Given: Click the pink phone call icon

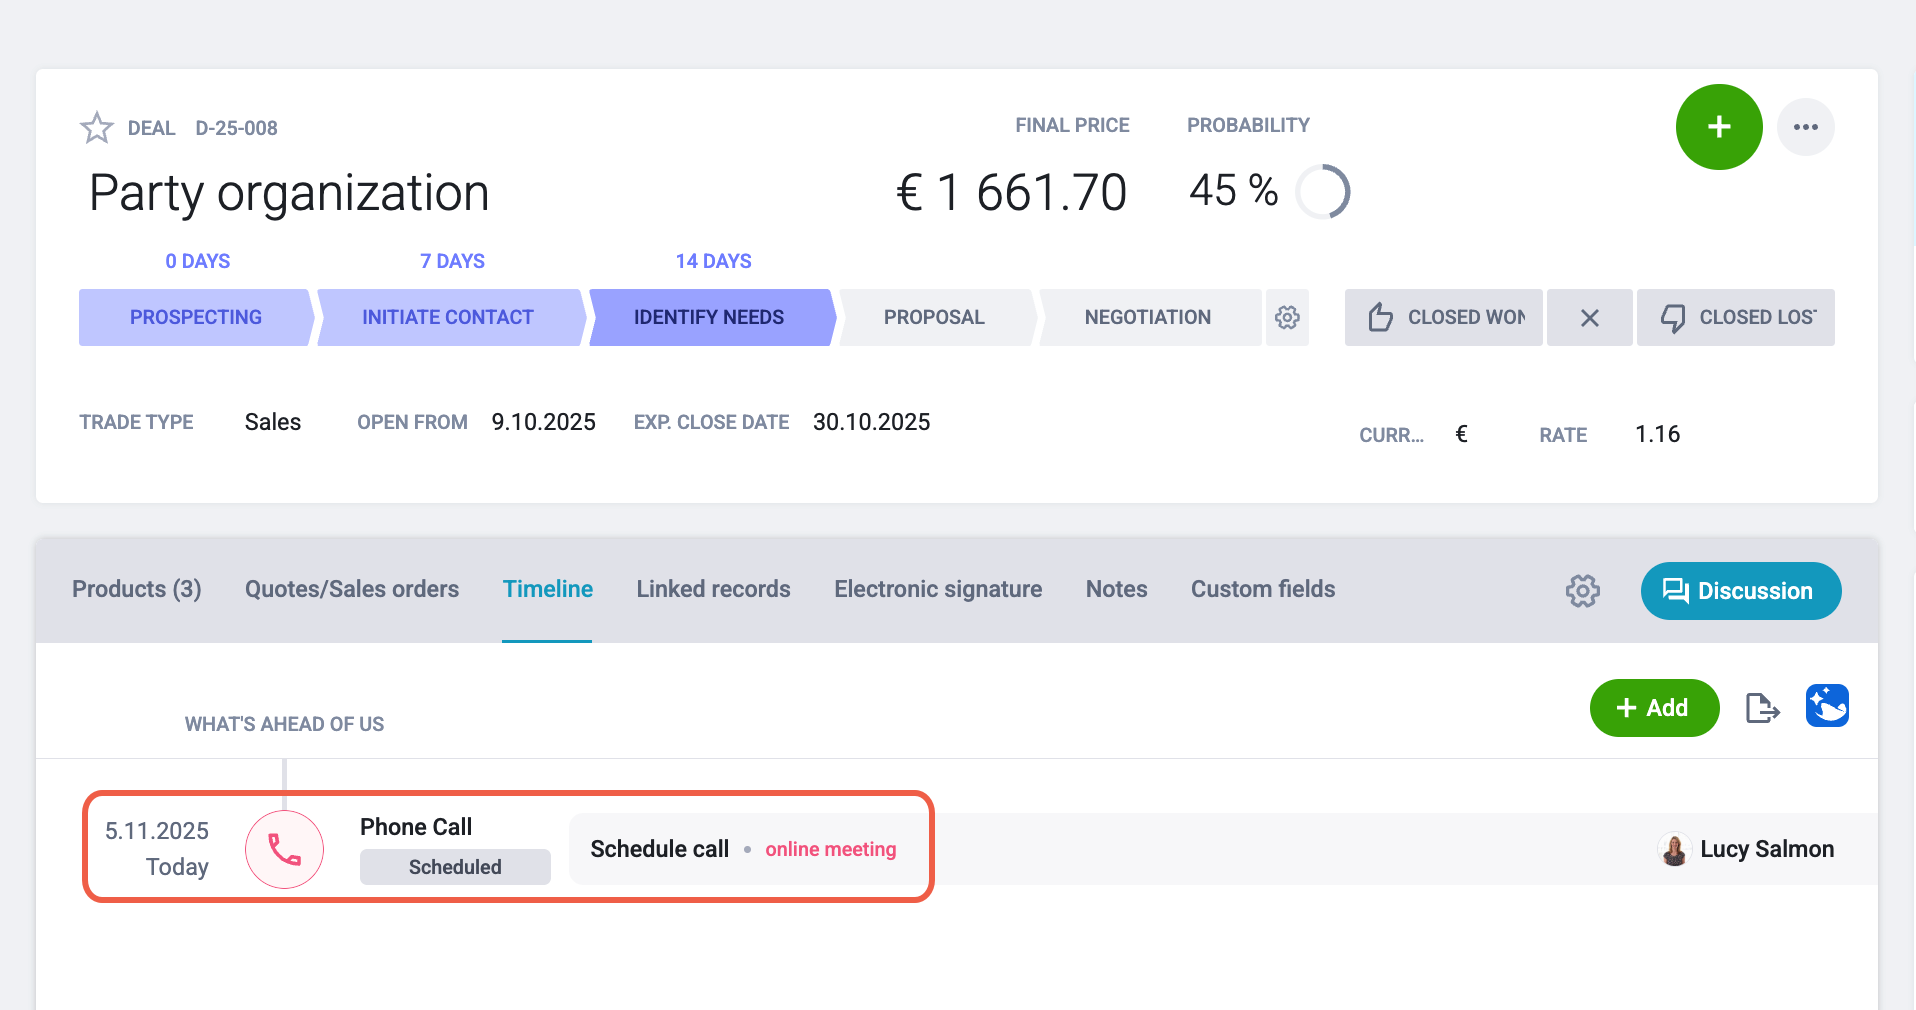Looking at the screenshot, I should (285, 850).
